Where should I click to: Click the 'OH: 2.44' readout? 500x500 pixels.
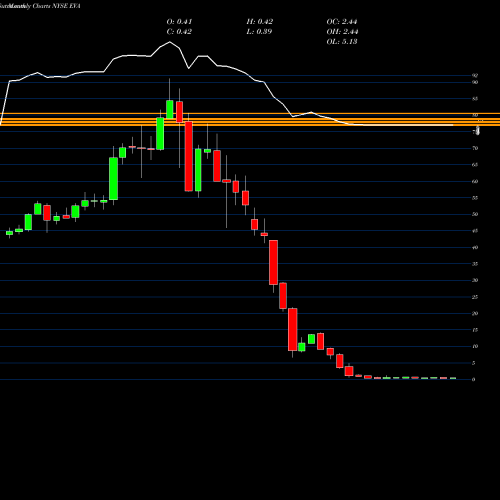[x=342, y=32]
